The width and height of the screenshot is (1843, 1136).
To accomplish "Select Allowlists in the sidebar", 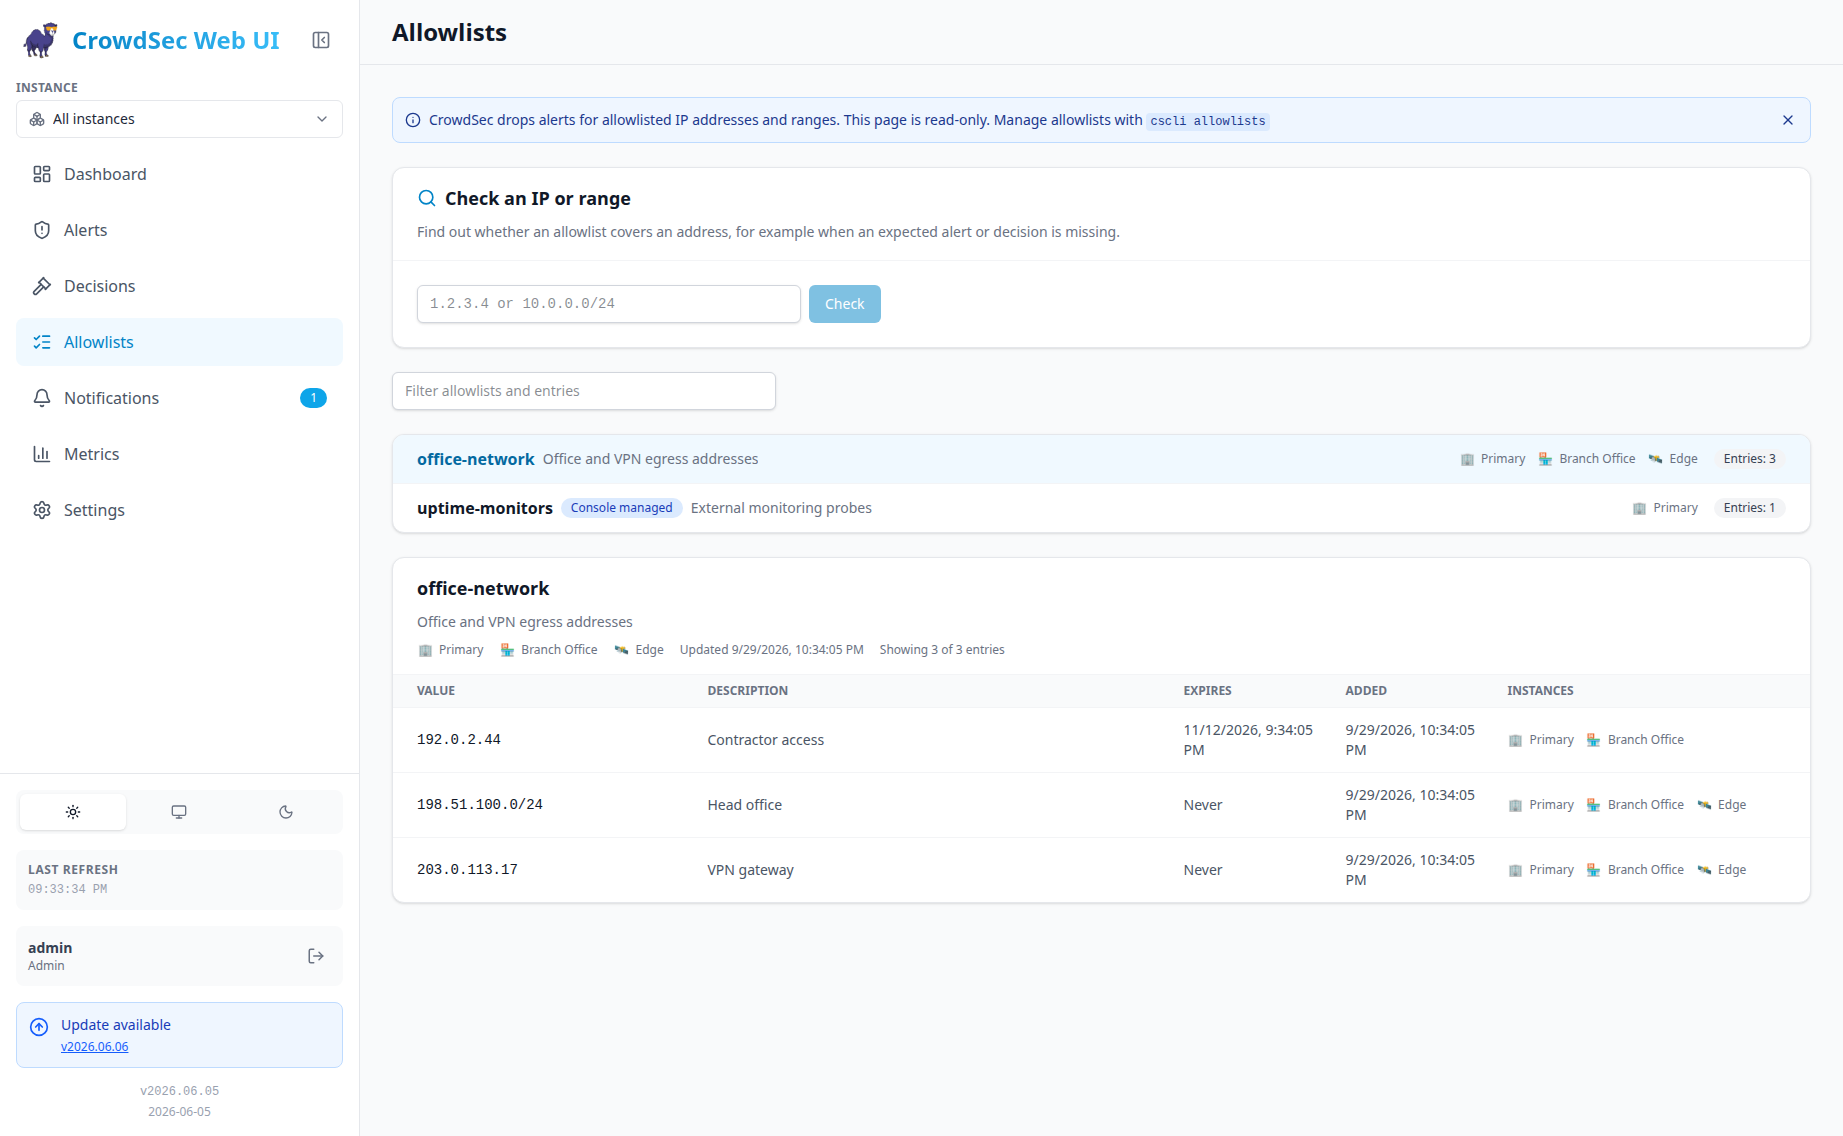I will 179,342.
